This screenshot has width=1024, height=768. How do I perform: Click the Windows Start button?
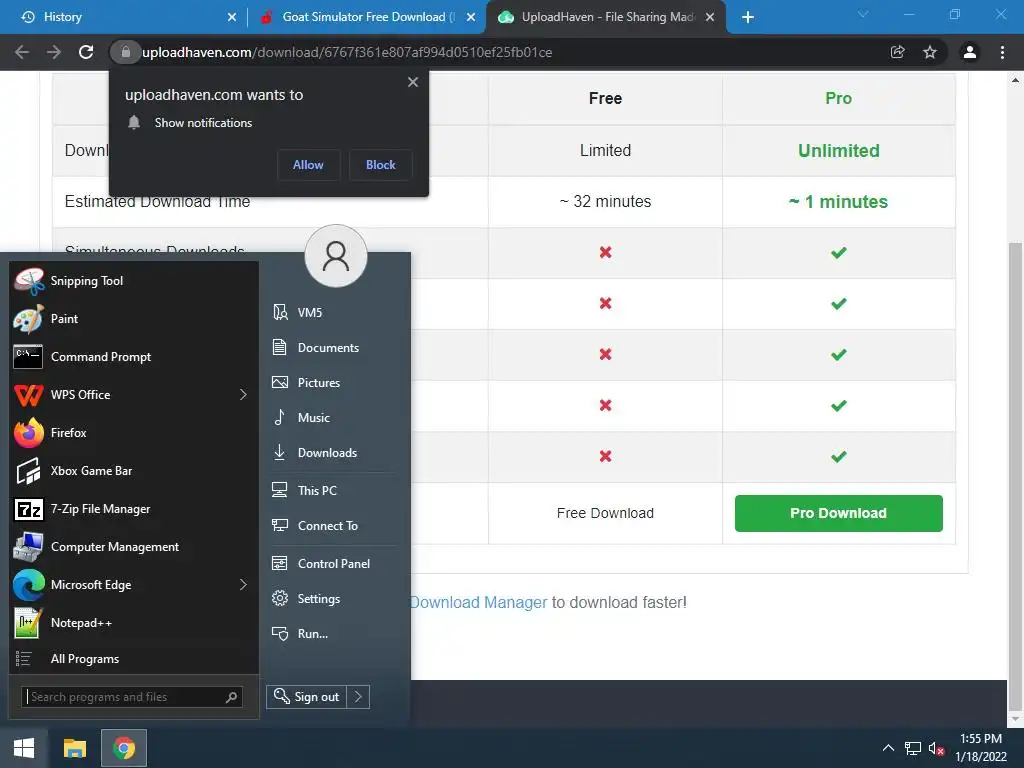[x=24, y=748]
